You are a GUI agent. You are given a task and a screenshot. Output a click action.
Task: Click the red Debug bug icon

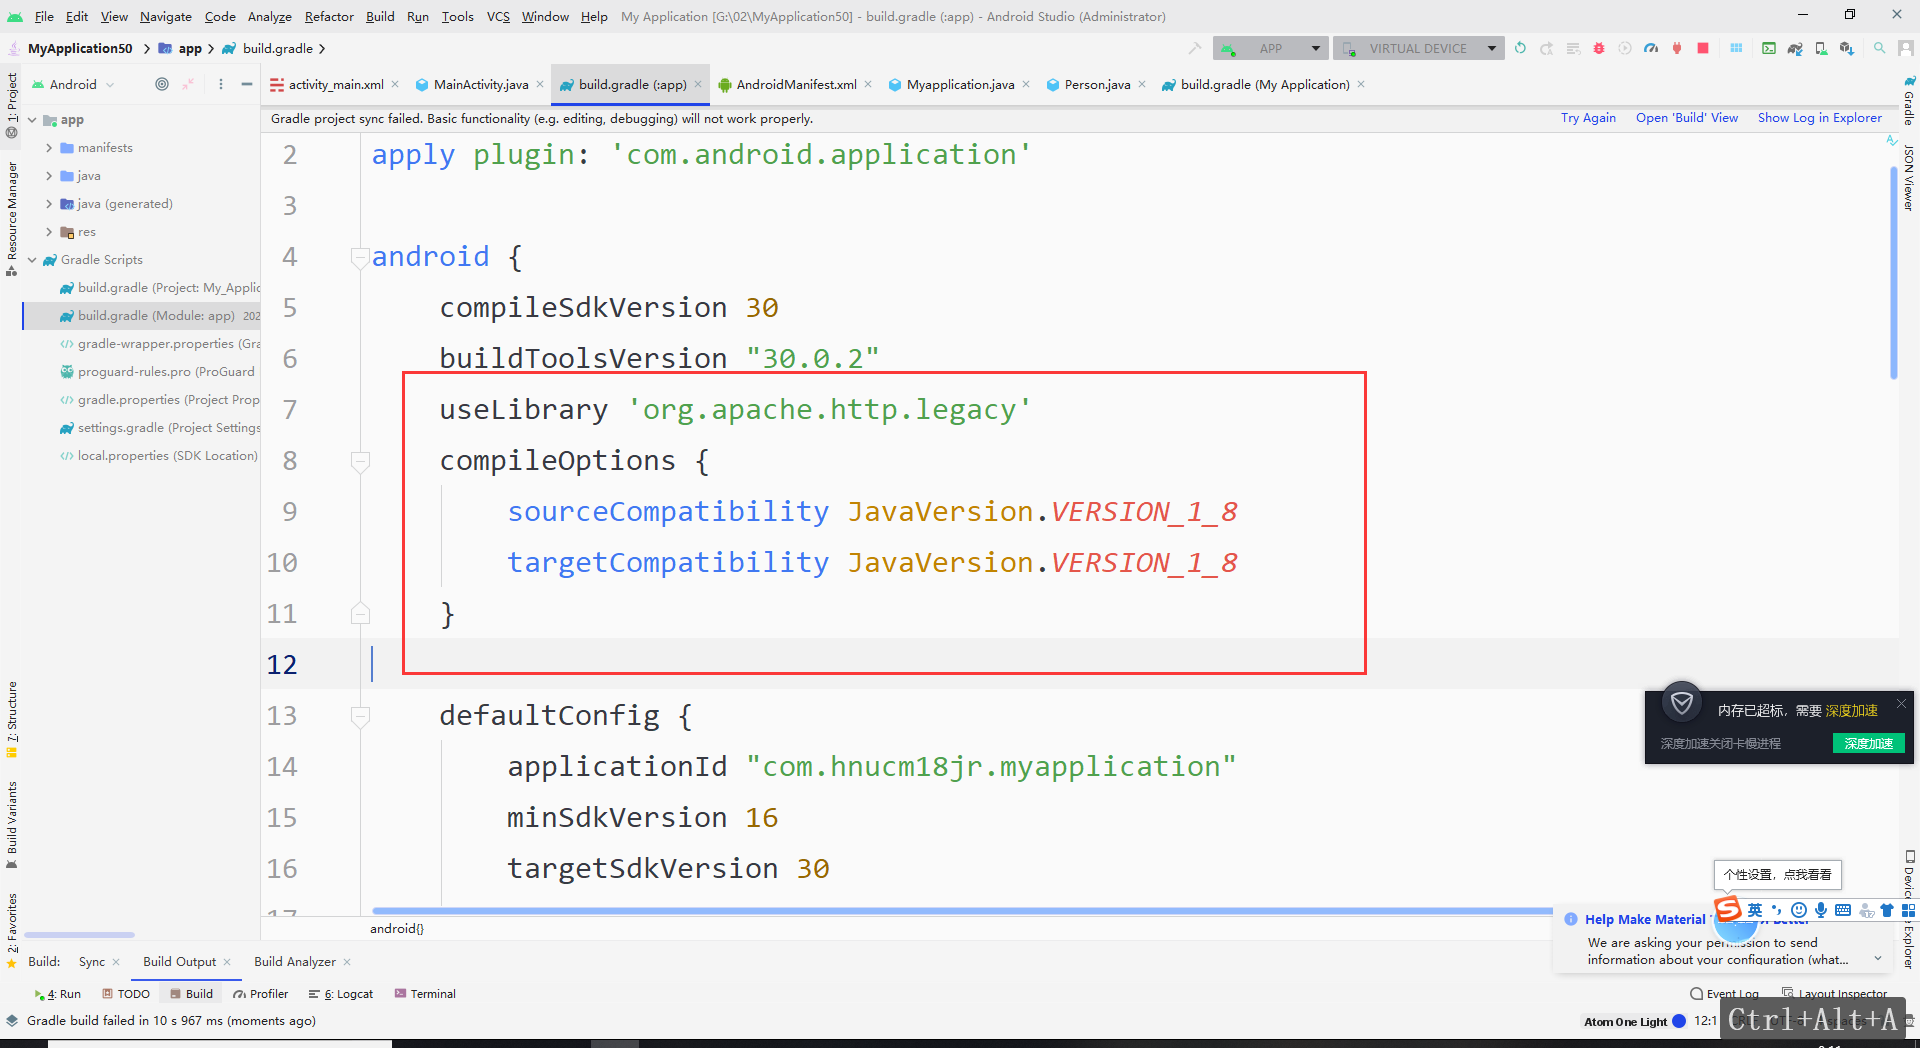tap(1599, 48)
